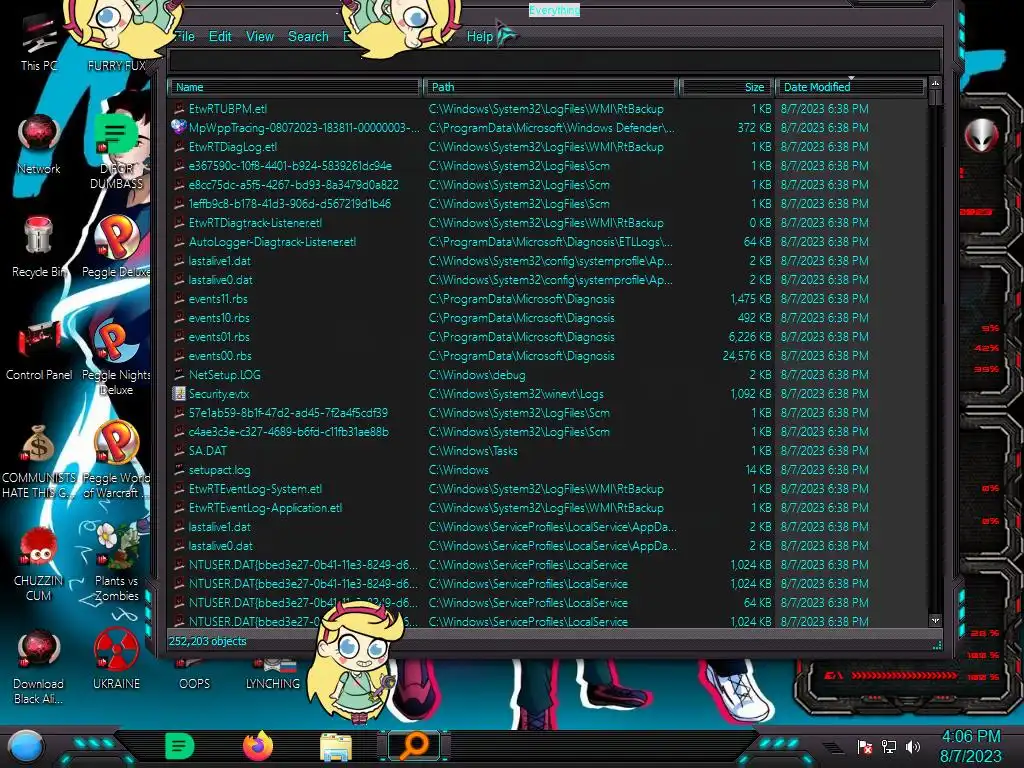This screenshot has height=768, width=1024.
Task: Select events11.rbs file name
Action: [218, 299]
